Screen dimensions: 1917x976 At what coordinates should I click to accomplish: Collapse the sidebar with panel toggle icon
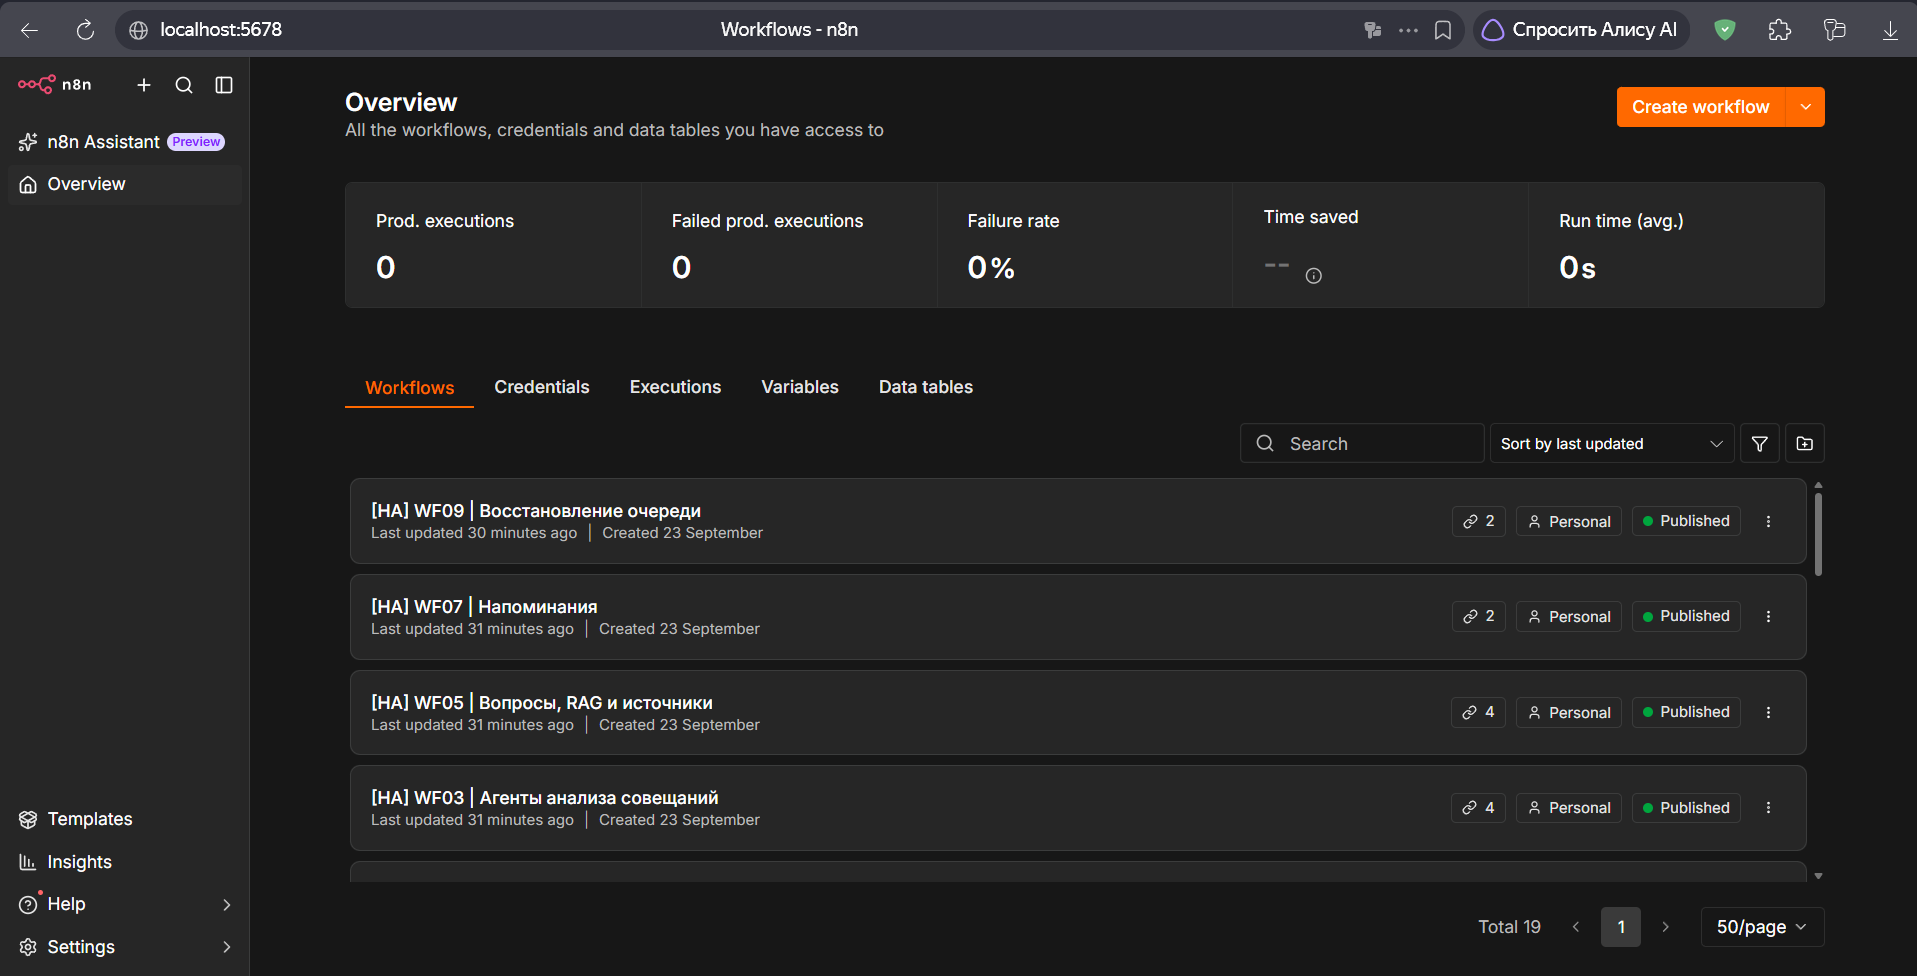(224, 85)
